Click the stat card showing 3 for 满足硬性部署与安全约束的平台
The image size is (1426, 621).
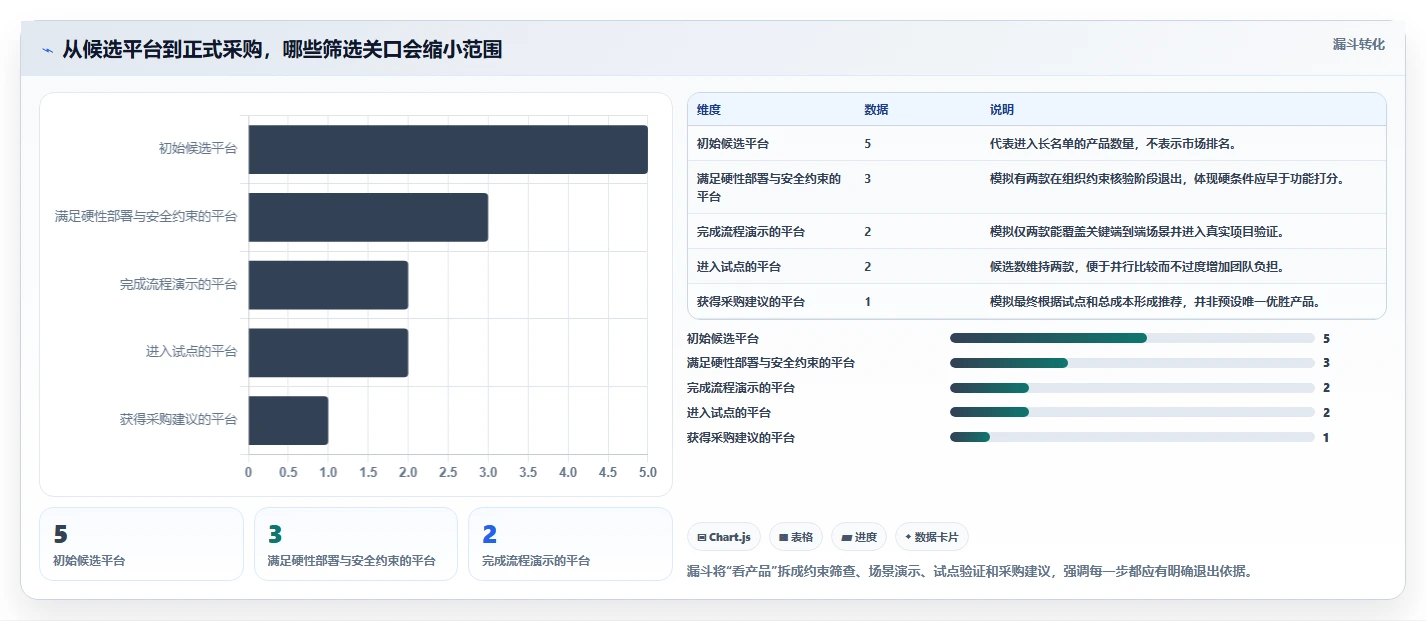(x=356, y=544)
